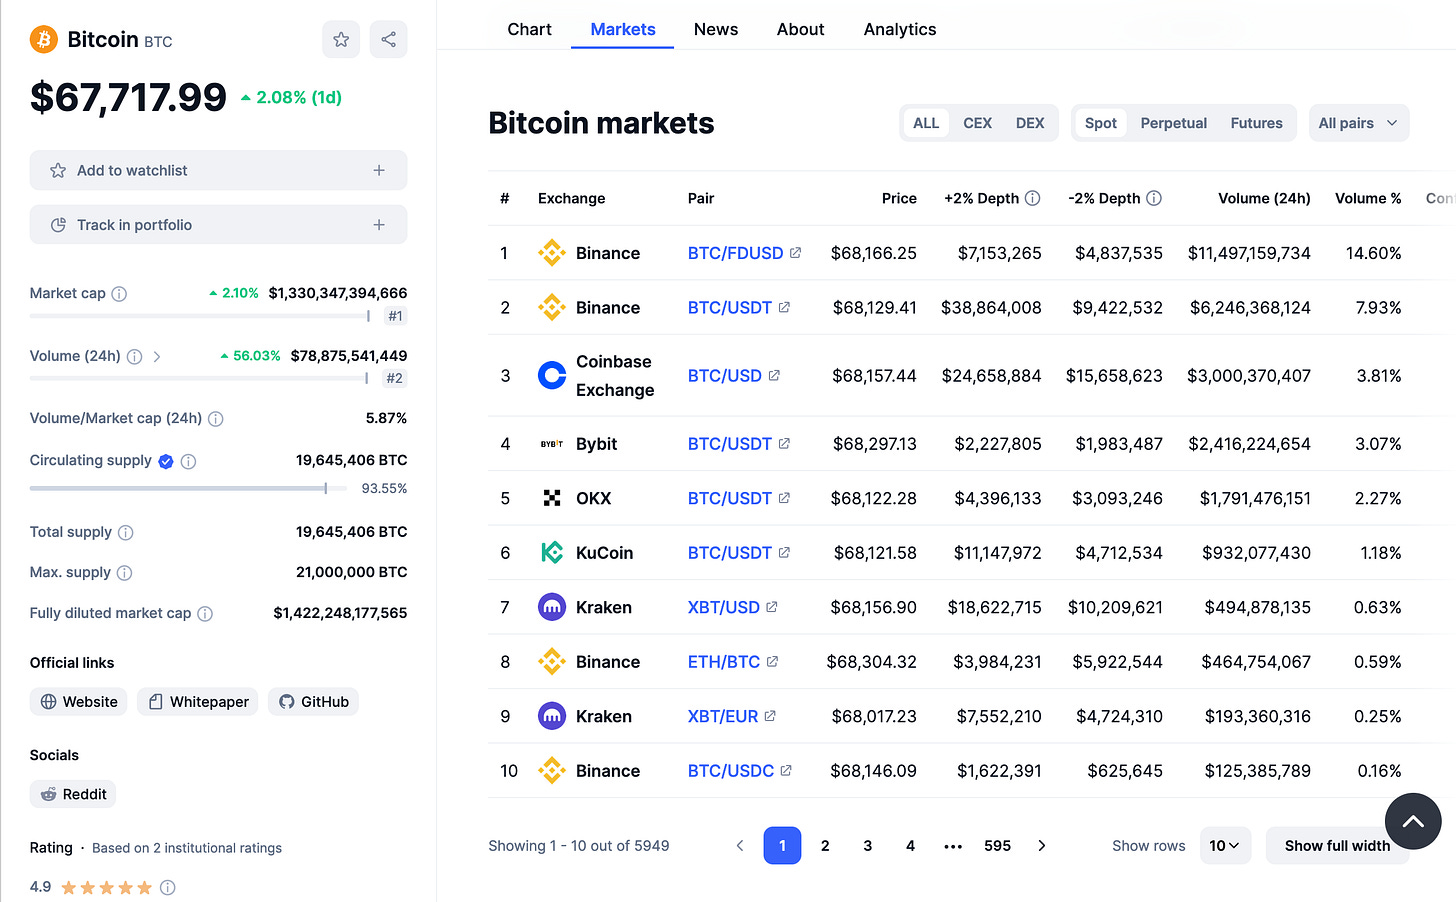Click the Bybit logo icon
1456x902 pixels.
(x=552, y=444)
